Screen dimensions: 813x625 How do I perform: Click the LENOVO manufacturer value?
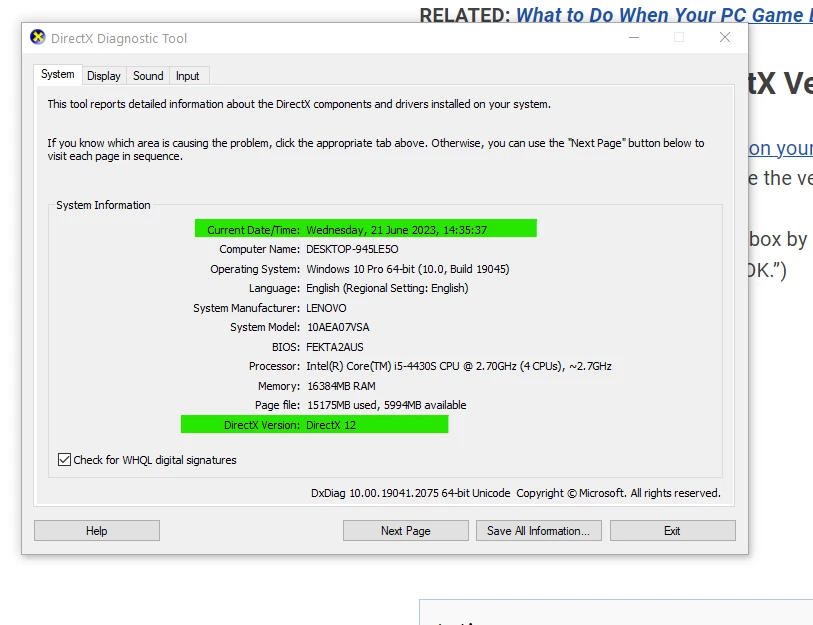(326, 308)
